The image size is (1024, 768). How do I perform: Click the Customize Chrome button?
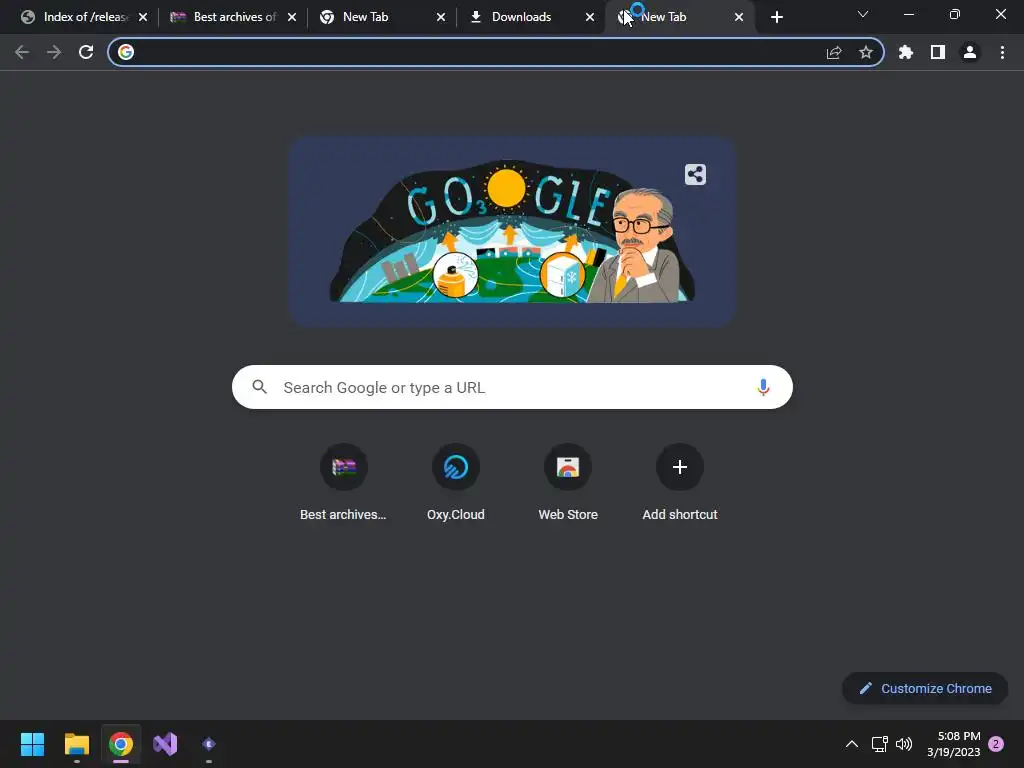[925, 688]
